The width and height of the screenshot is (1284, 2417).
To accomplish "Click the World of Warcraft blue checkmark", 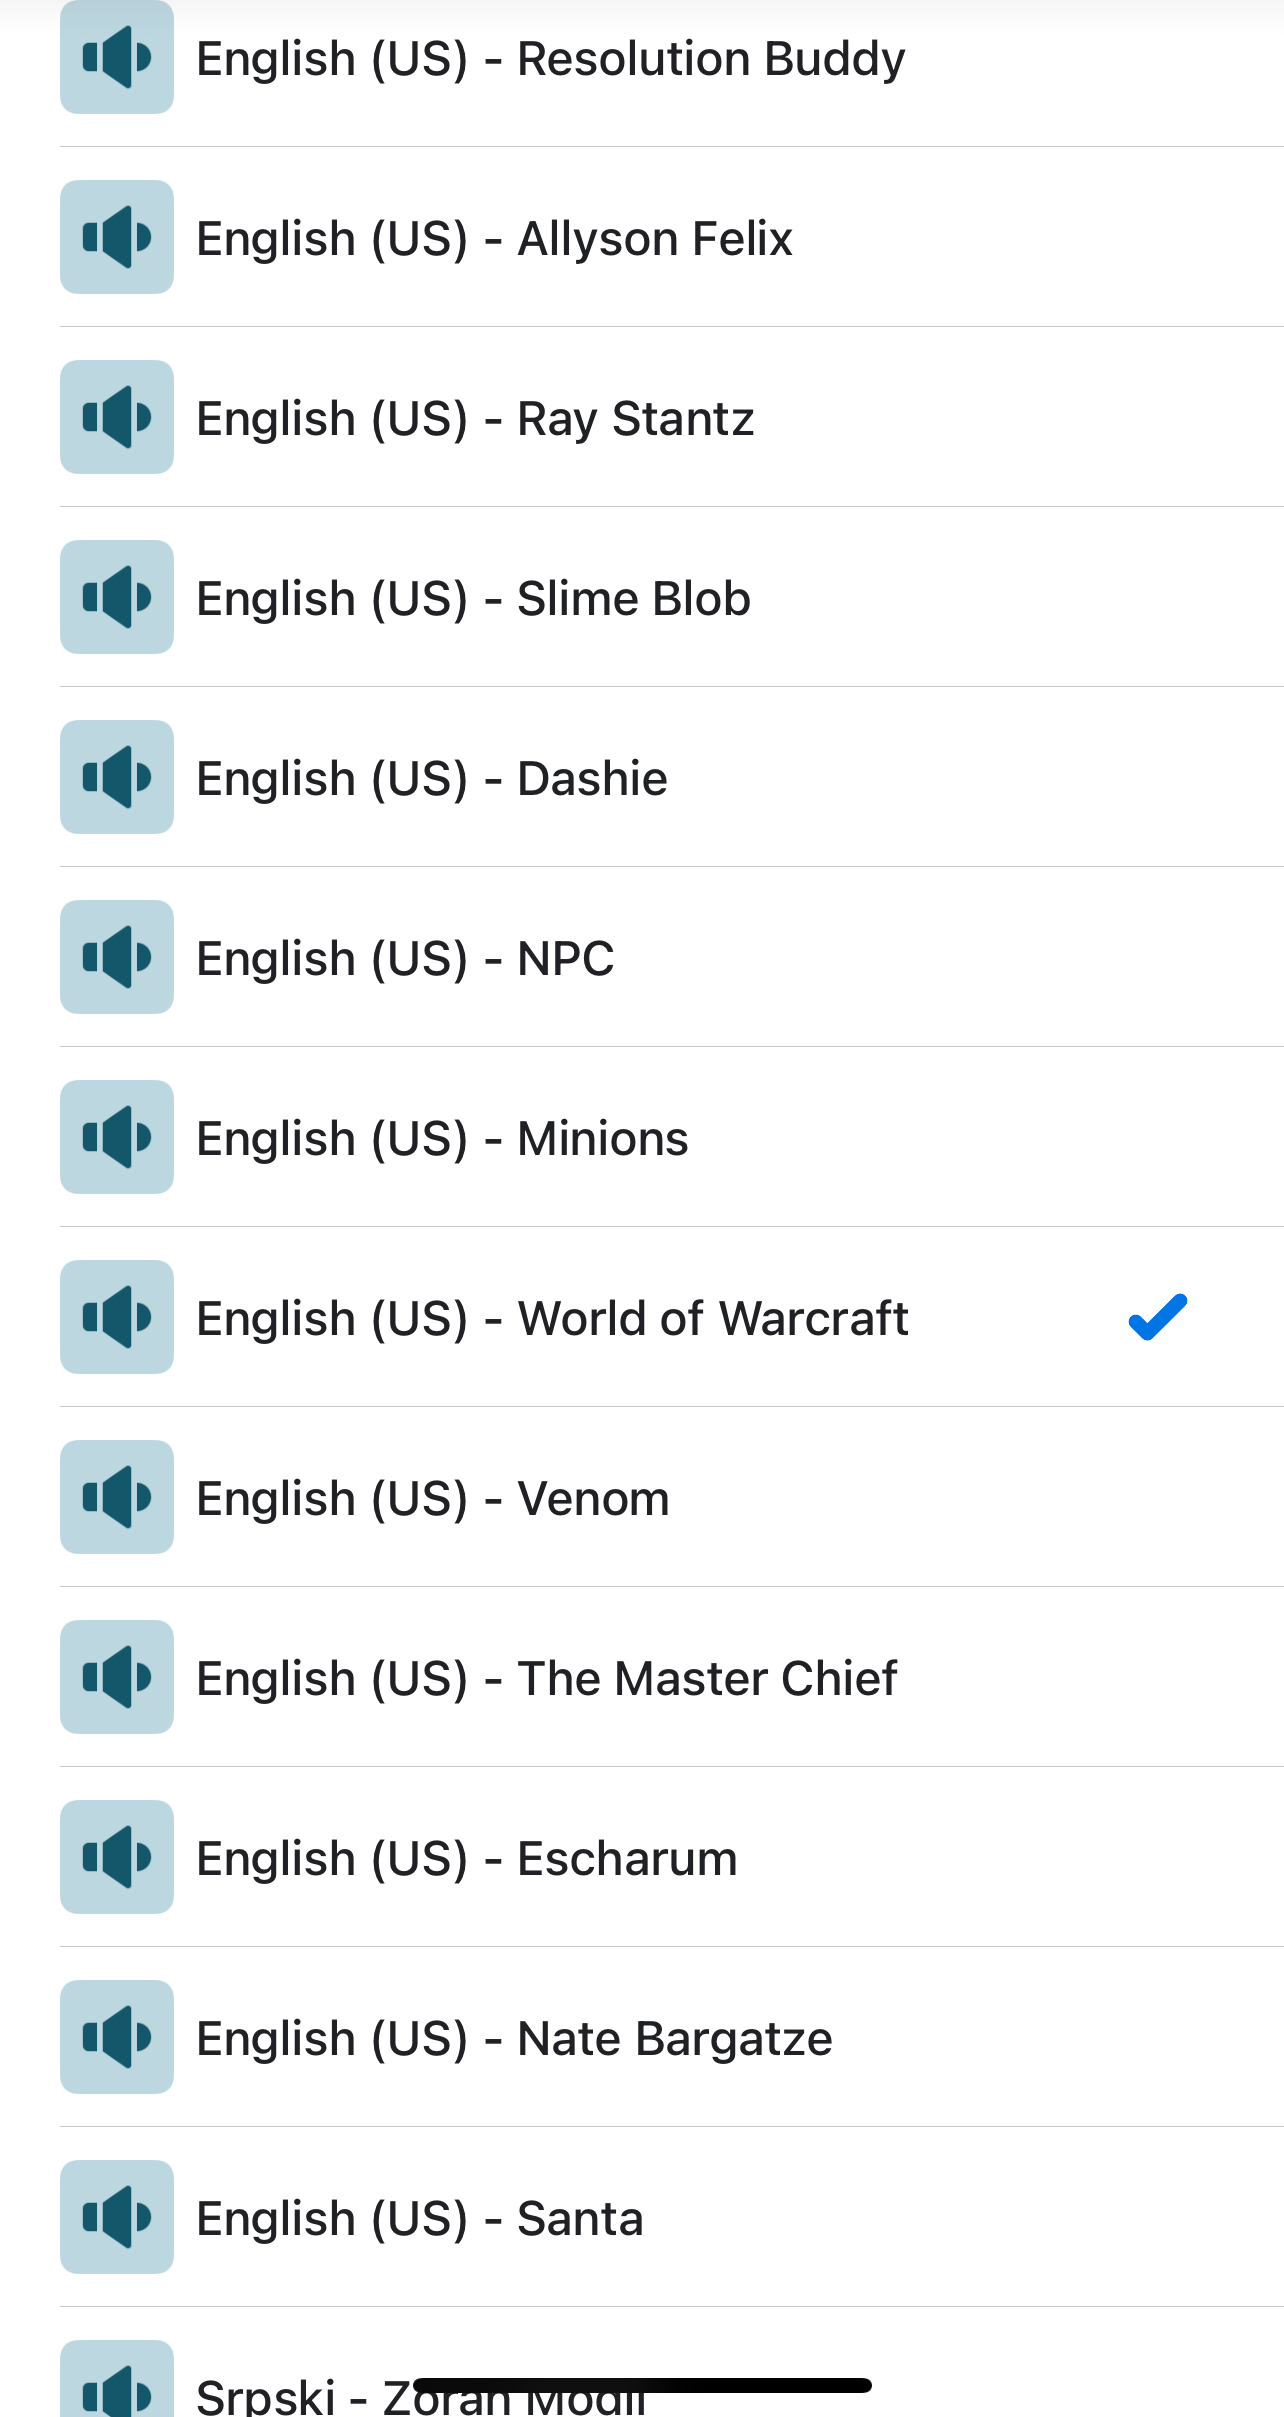I will 1157,1317.
